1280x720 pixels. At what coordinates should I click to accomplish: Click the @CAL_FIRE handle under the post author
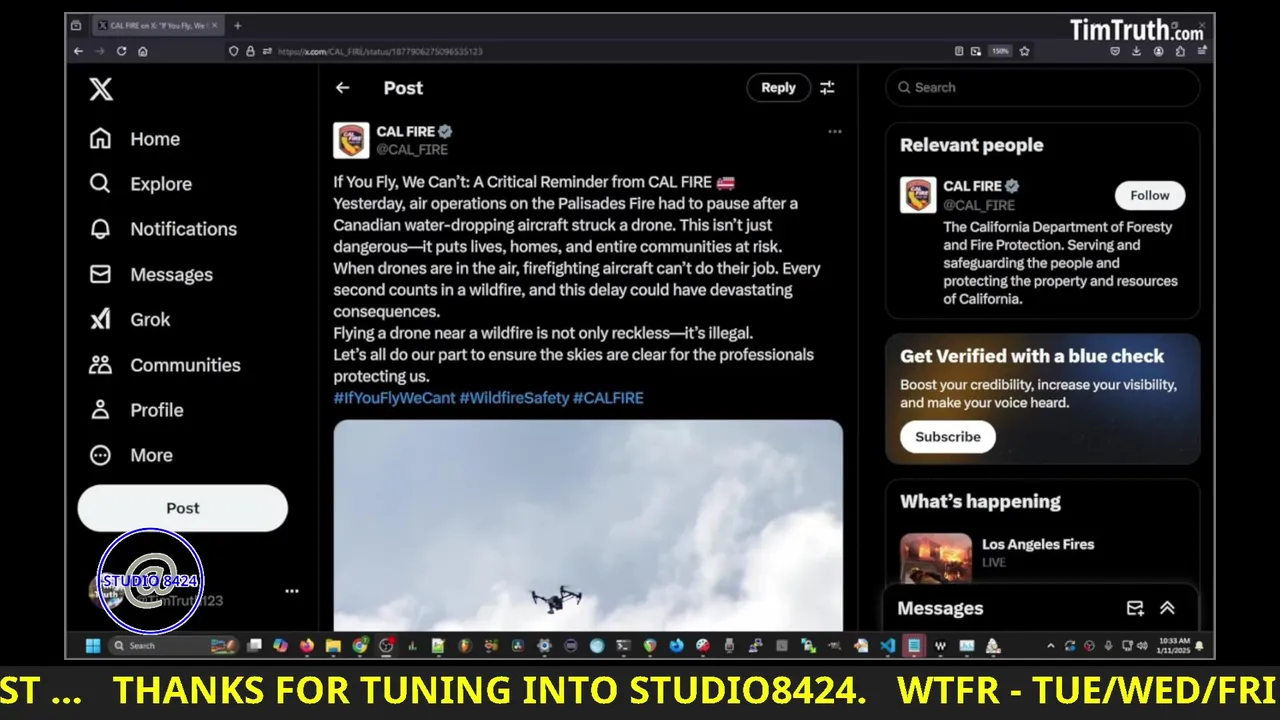point(412,149)
